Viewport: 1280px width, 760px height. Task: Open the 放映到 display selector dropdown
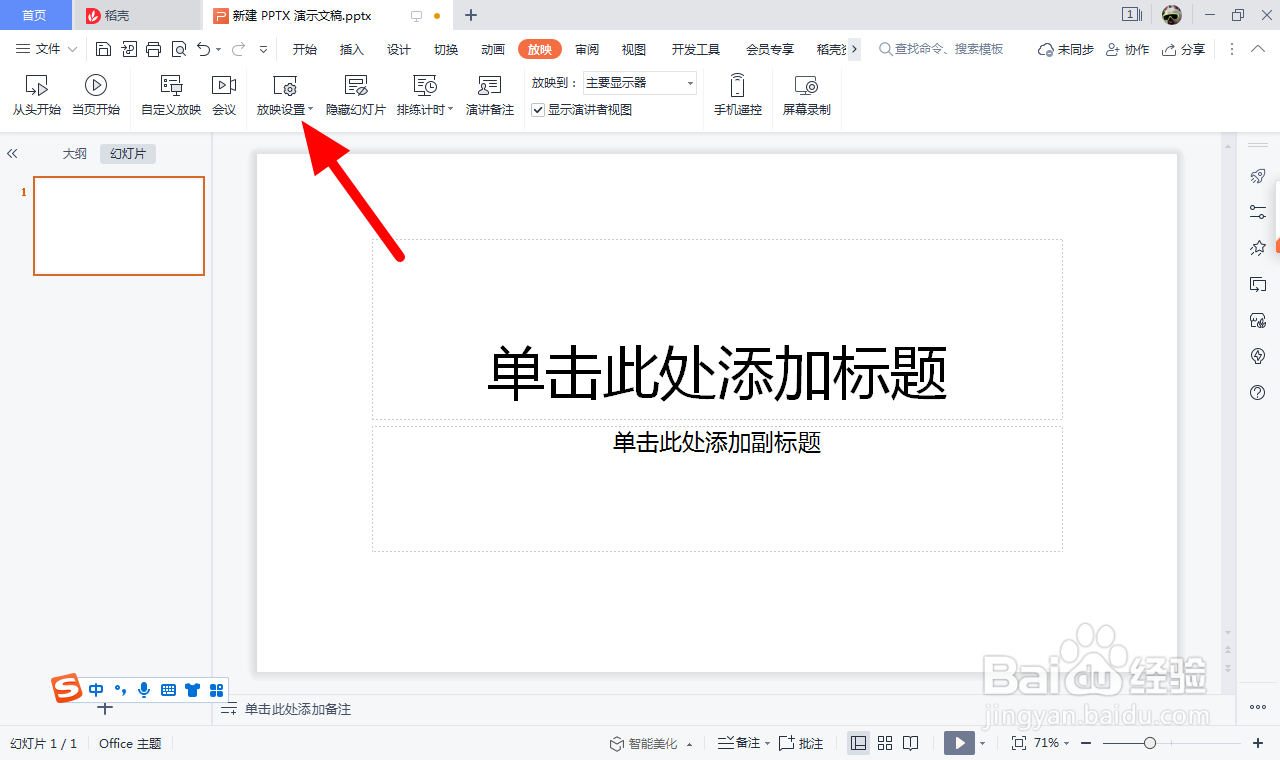point(691,83)
